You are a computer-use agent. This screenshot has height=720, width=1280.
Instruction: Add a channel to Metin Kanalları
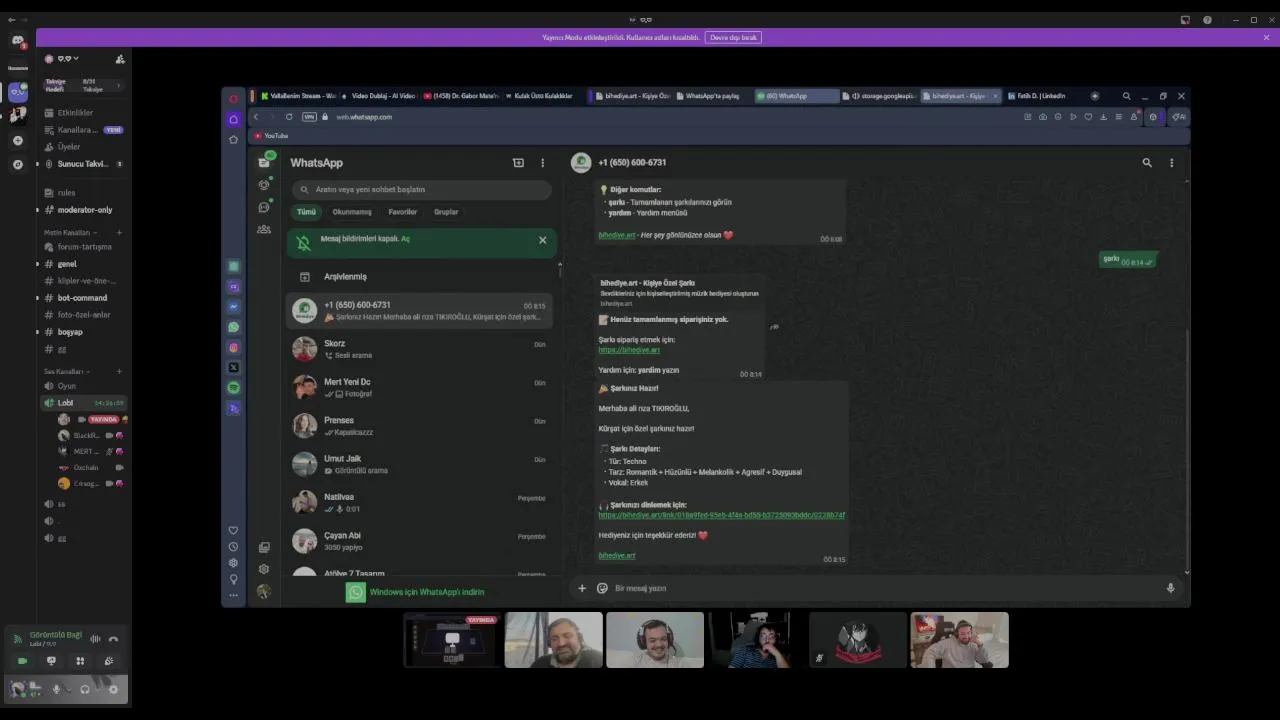point(120,232)
